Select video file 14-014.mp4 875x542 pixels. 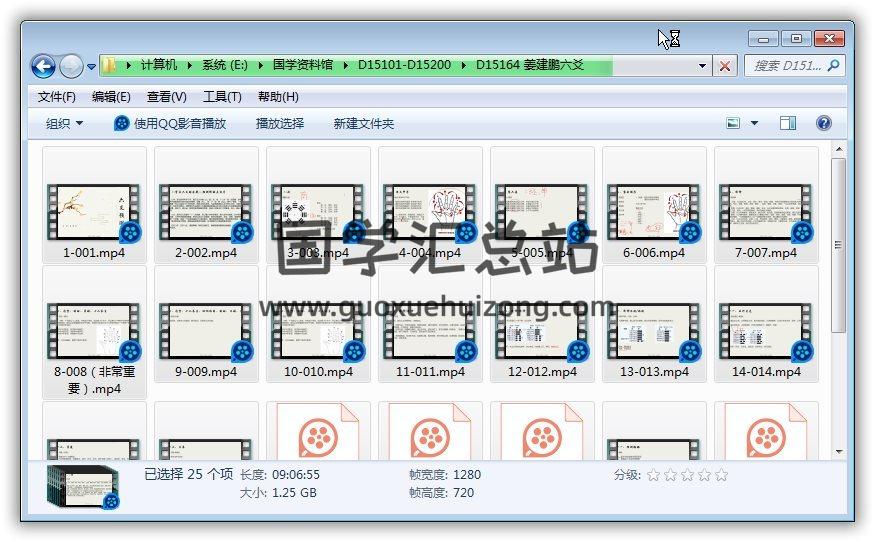coord(766,324)
